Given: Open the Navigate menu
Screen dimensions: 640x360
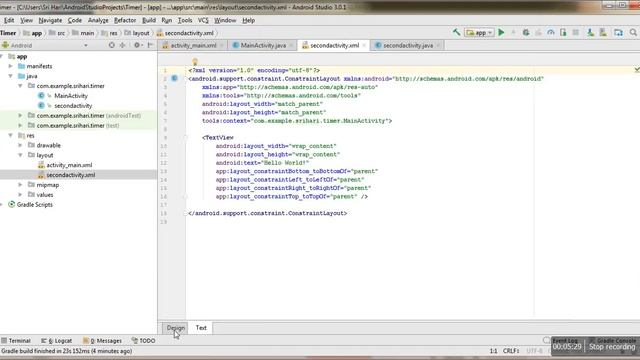Looking at the screenshot, I should [x=50, y=20].
